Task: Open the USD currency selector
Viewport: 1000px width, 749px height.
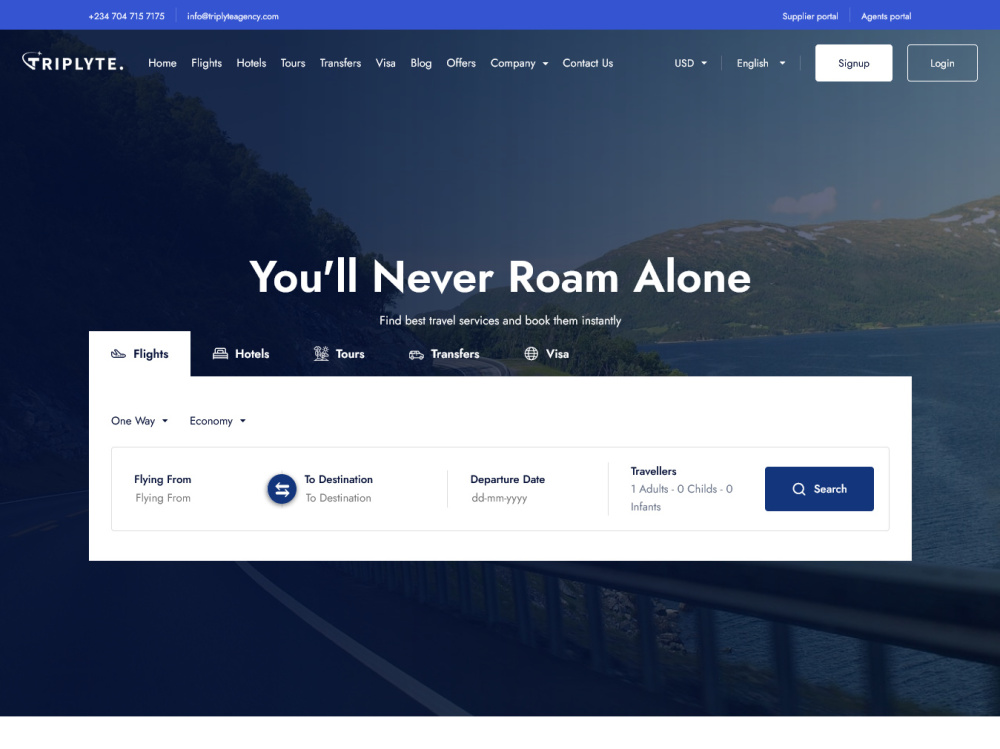Action: pyautogui.click(x=690, y=63)
